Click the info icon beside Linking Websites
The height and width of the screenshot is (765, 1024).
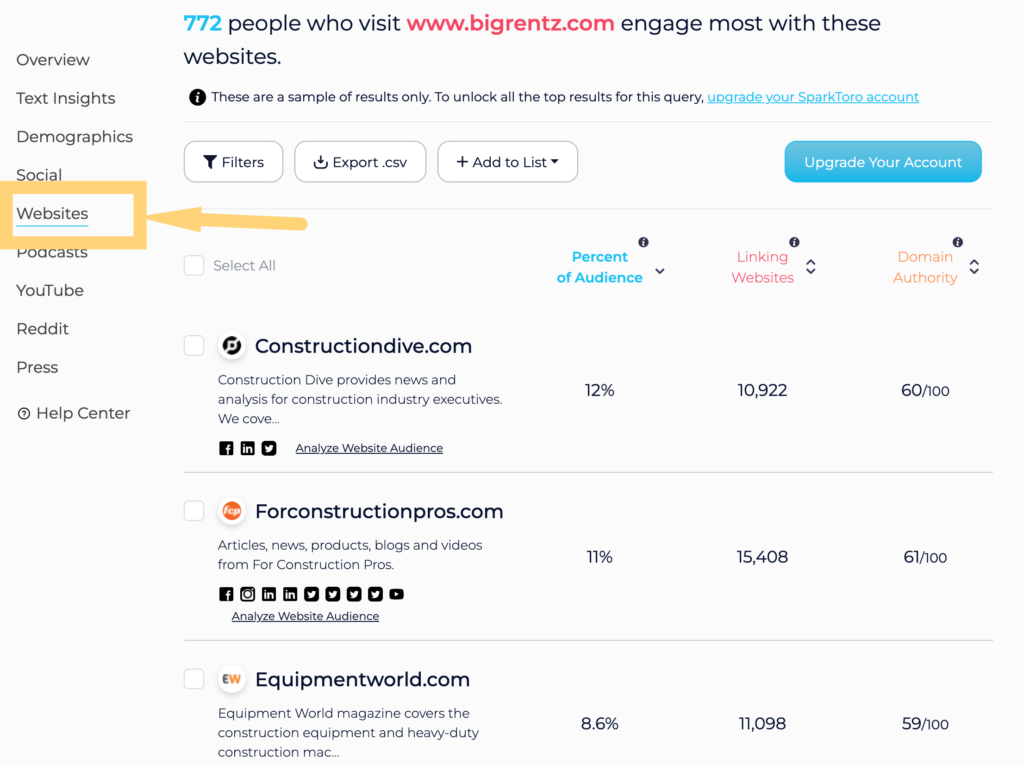[794, 241]
